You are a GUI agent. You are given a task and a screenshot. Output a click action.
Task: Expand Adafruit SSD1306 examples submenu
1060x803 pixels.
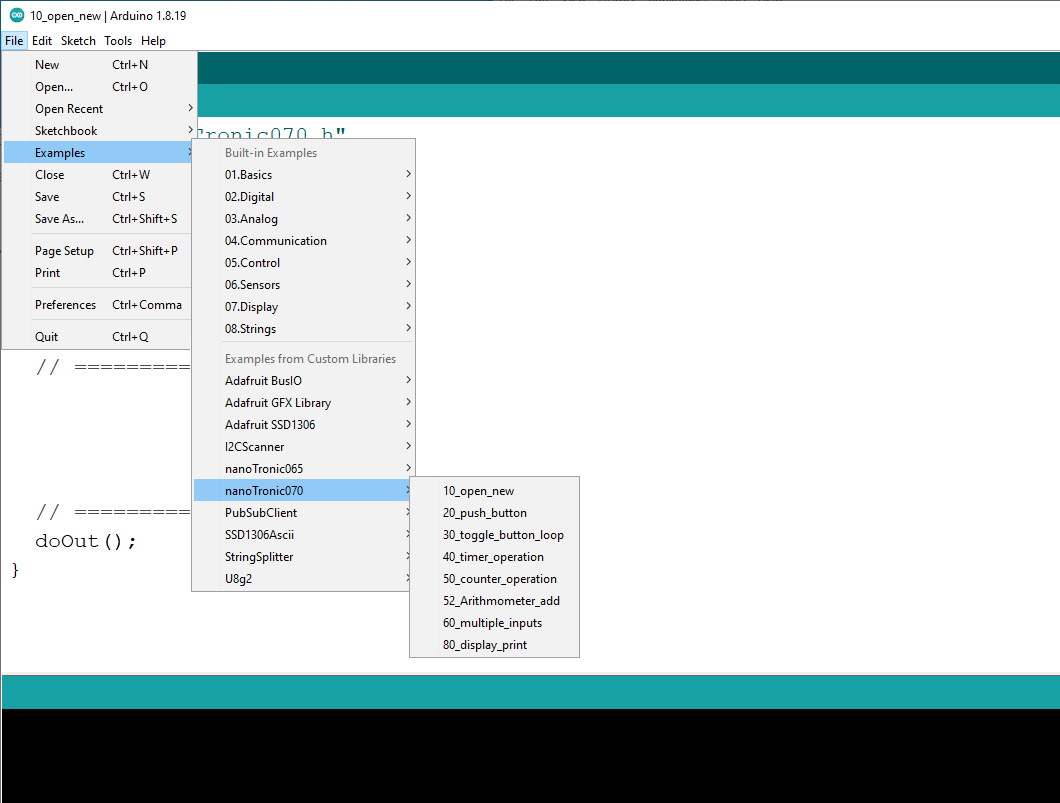point(270,425)
